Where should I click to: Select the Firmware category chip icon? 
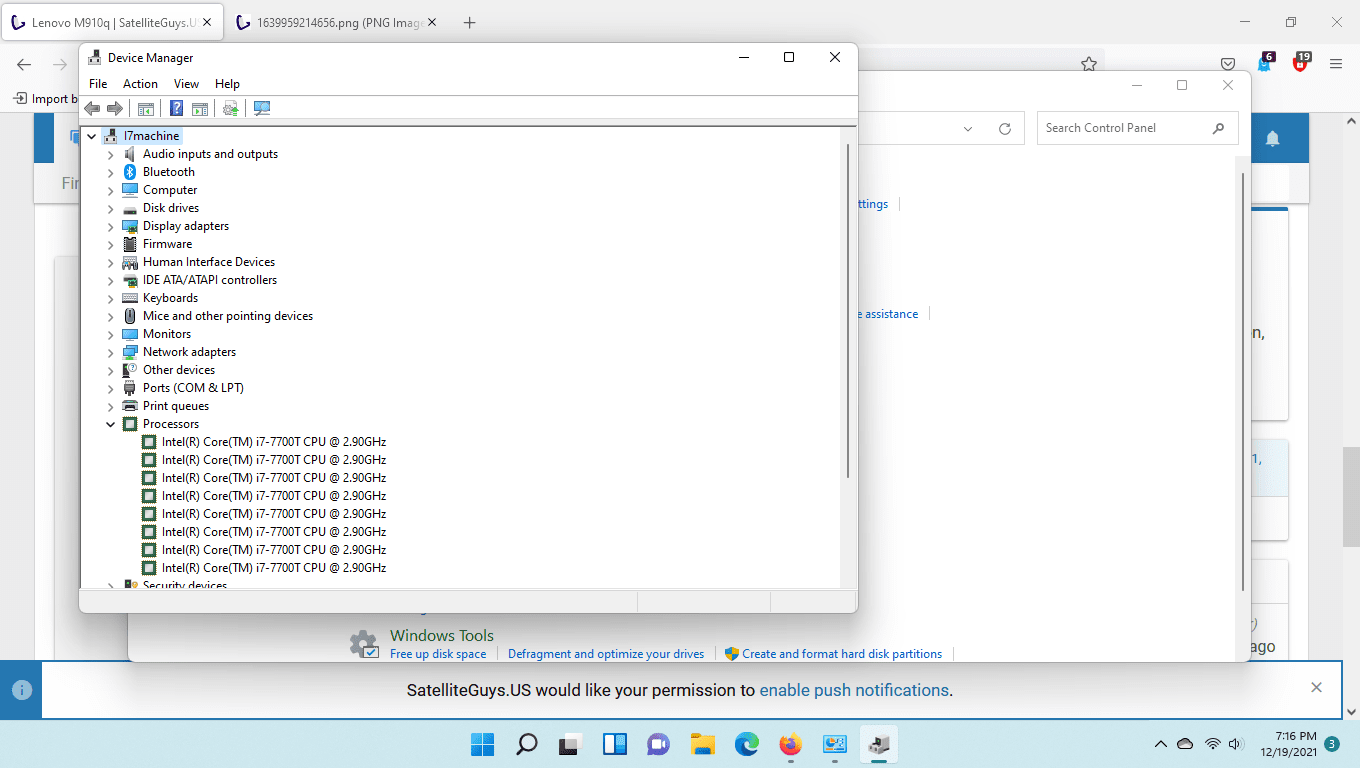click(x=130, y=244)
